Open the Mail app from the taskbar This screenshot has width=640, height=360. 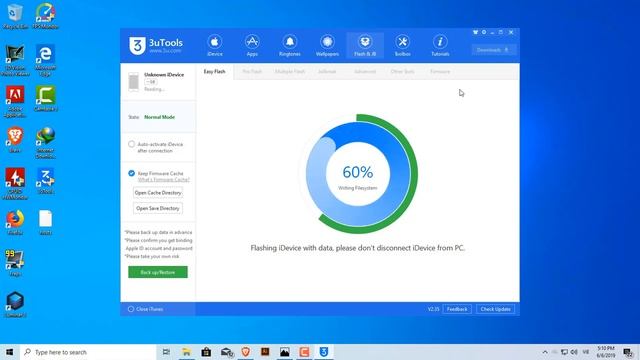point(227,352)
